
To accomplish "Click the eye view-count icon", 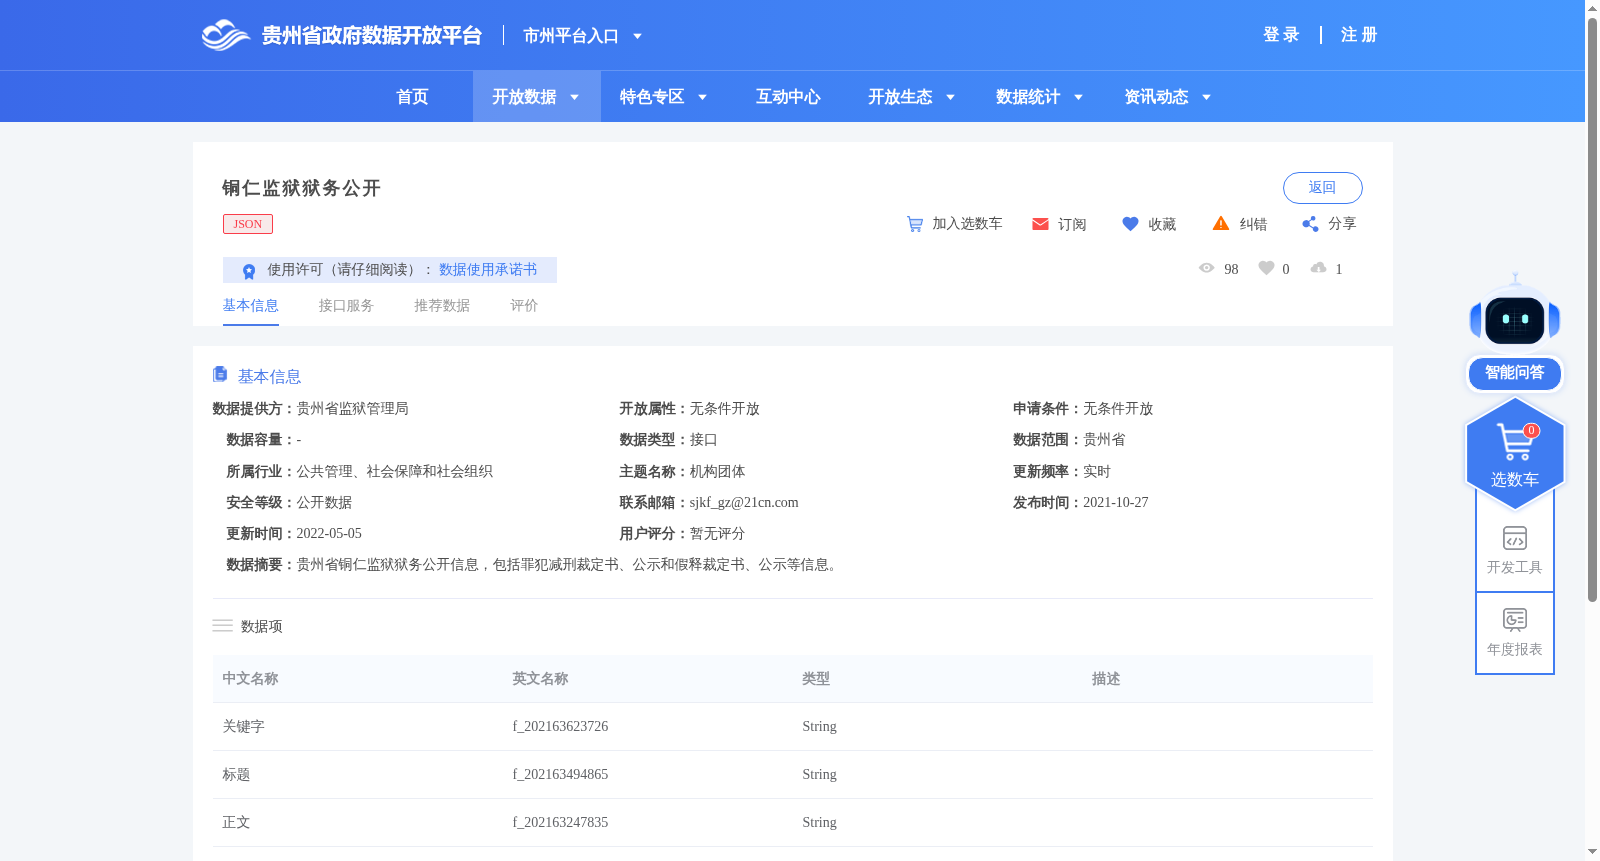I will [x=1207, y=268].
